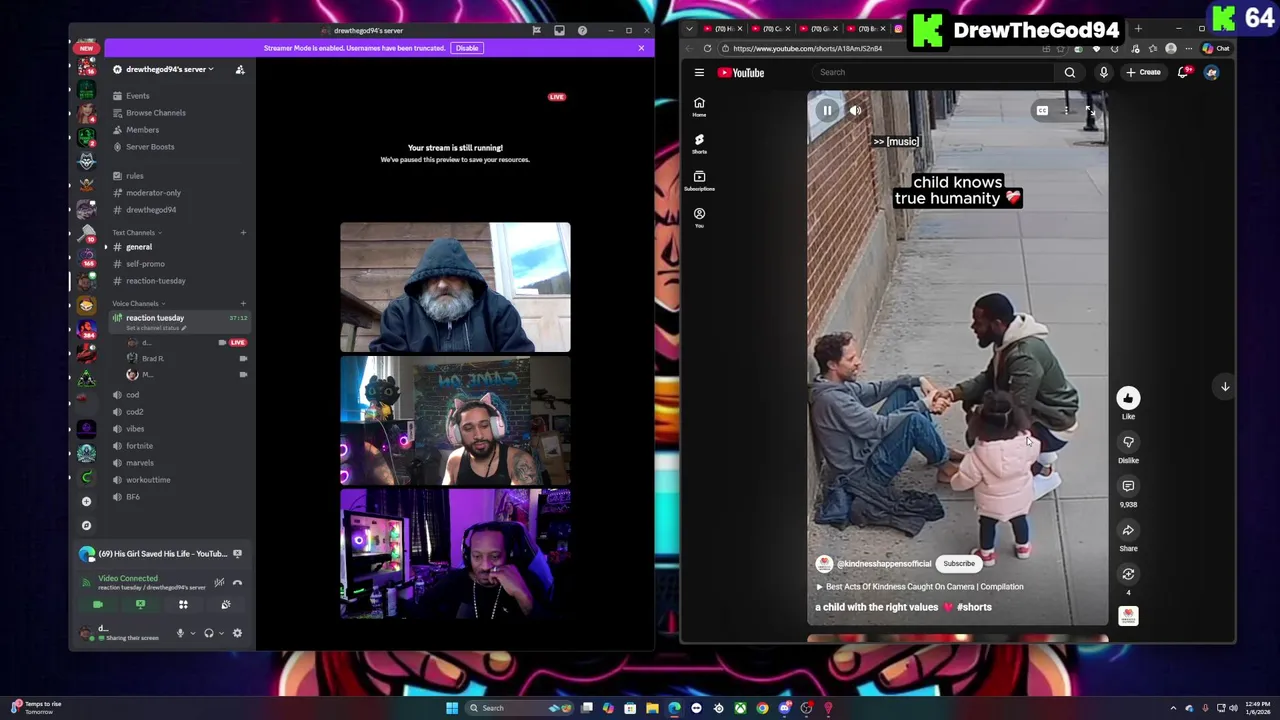Go to next short with down arrow
This screenshot has height=720, width=1280.
[1225, 386]
